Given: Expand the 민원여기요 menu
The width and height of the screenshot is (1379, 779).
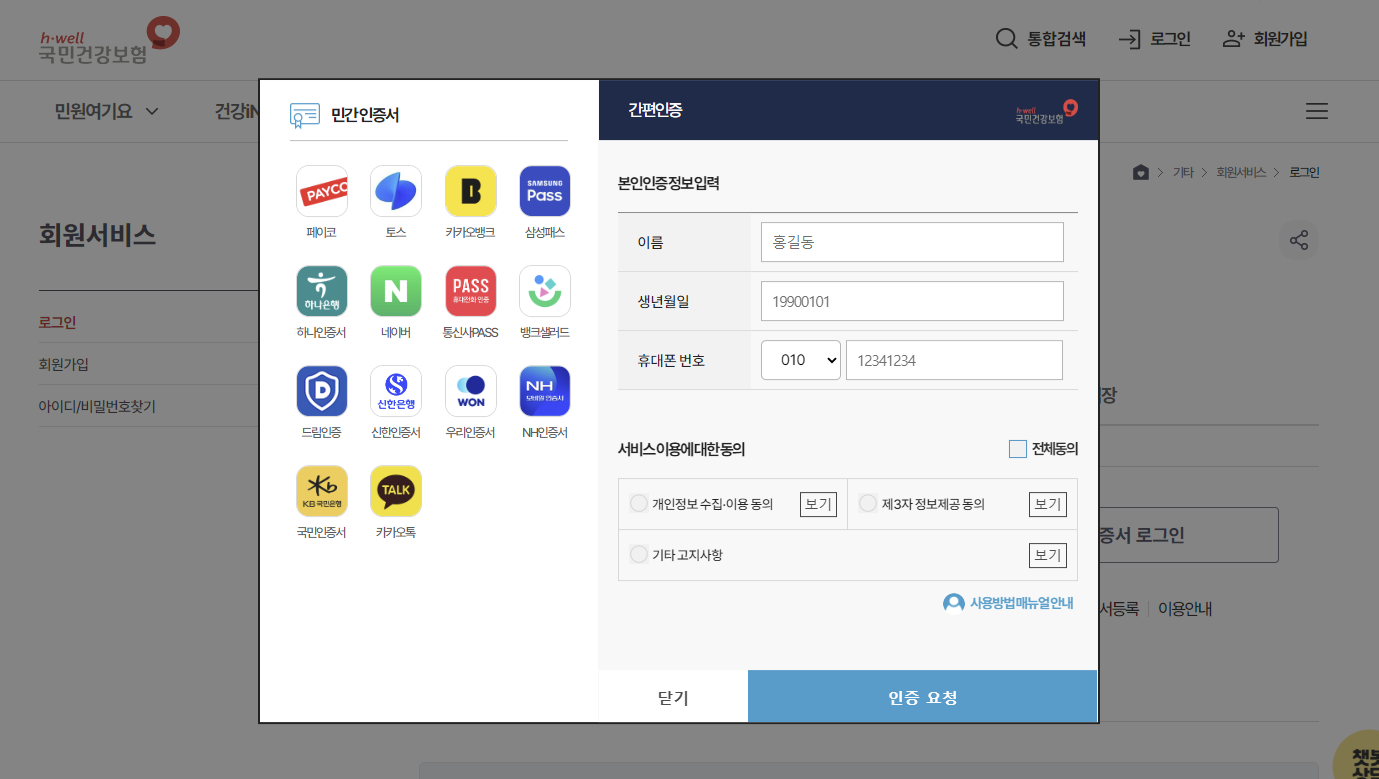Looking at the screenshot, I should 107,111.
